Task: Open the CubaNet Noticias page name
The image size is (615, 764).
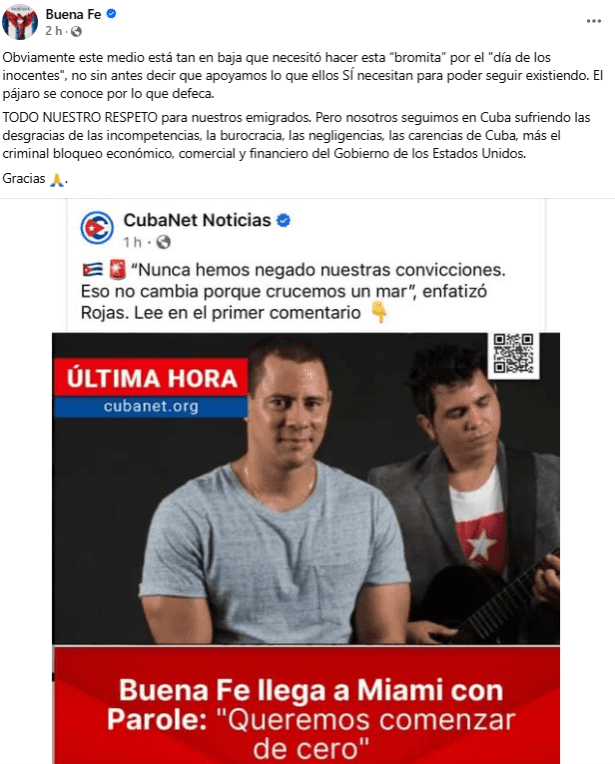Action: point(197,220)
